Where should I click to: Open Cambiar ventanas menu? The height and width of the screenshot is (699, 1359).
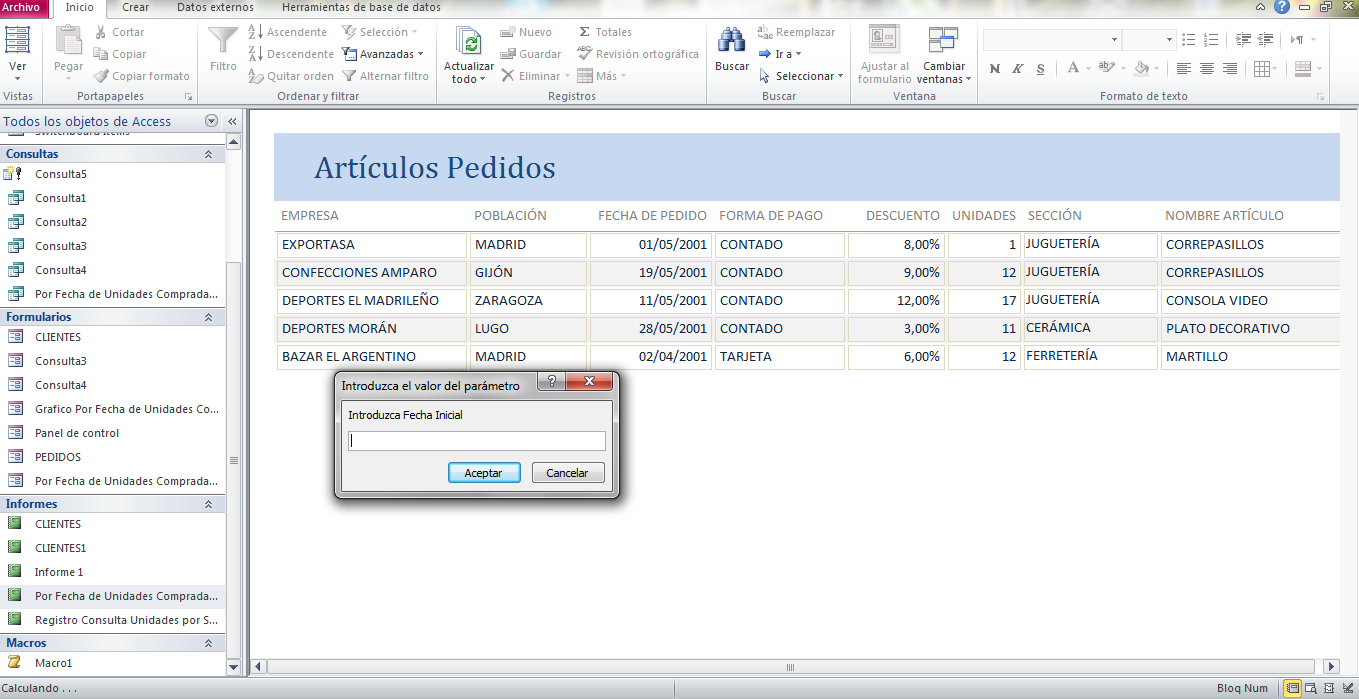944,54
